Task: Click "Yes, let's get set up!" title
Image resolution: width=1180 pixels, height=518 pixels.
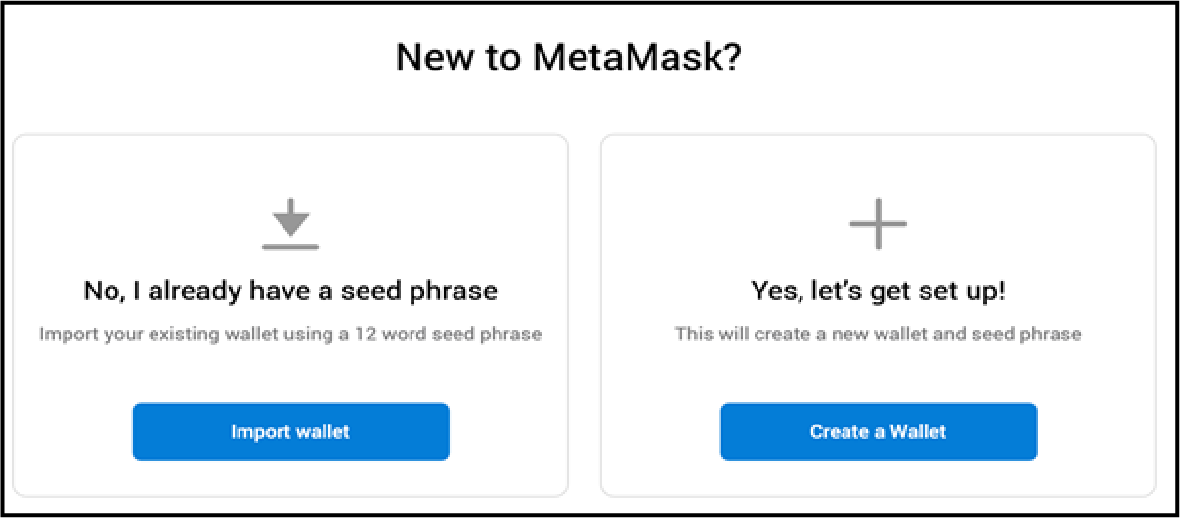Action: pos(877,291)
